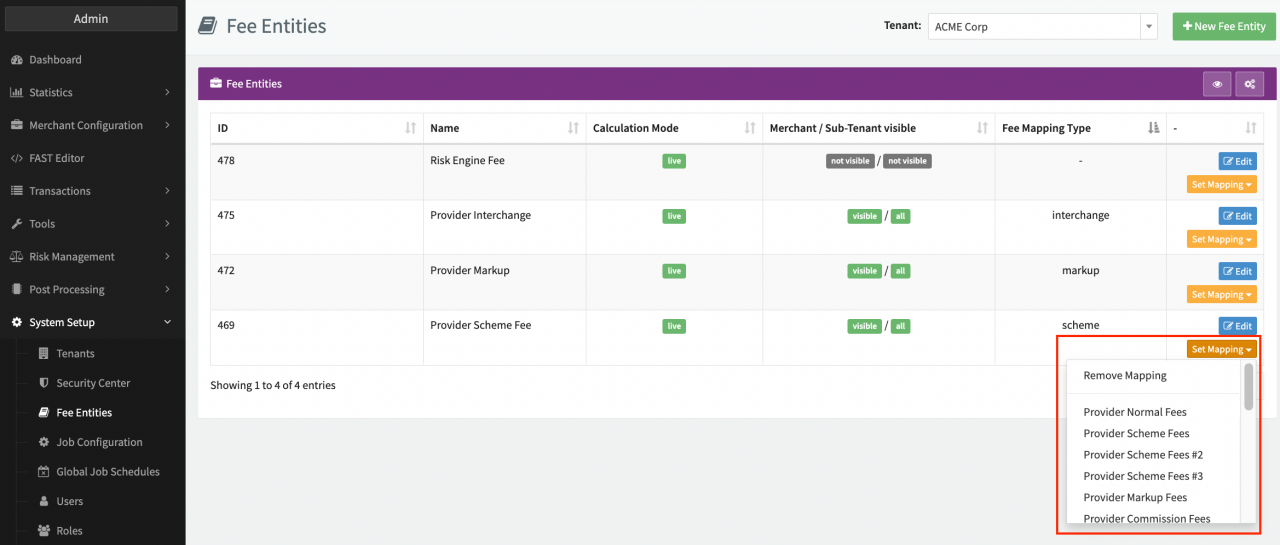Click the Users person icon in sidebar
This screenshot has width=1280, height=545.
pyautogui.click(x=44, y=501)
